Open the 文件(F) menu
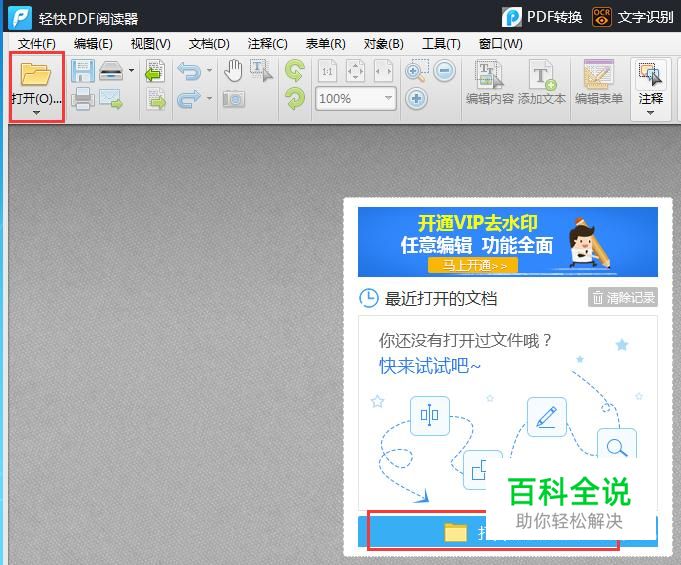The height and width of the screenshot is (565, 681). pyautogui.click(x=37, y=44)
